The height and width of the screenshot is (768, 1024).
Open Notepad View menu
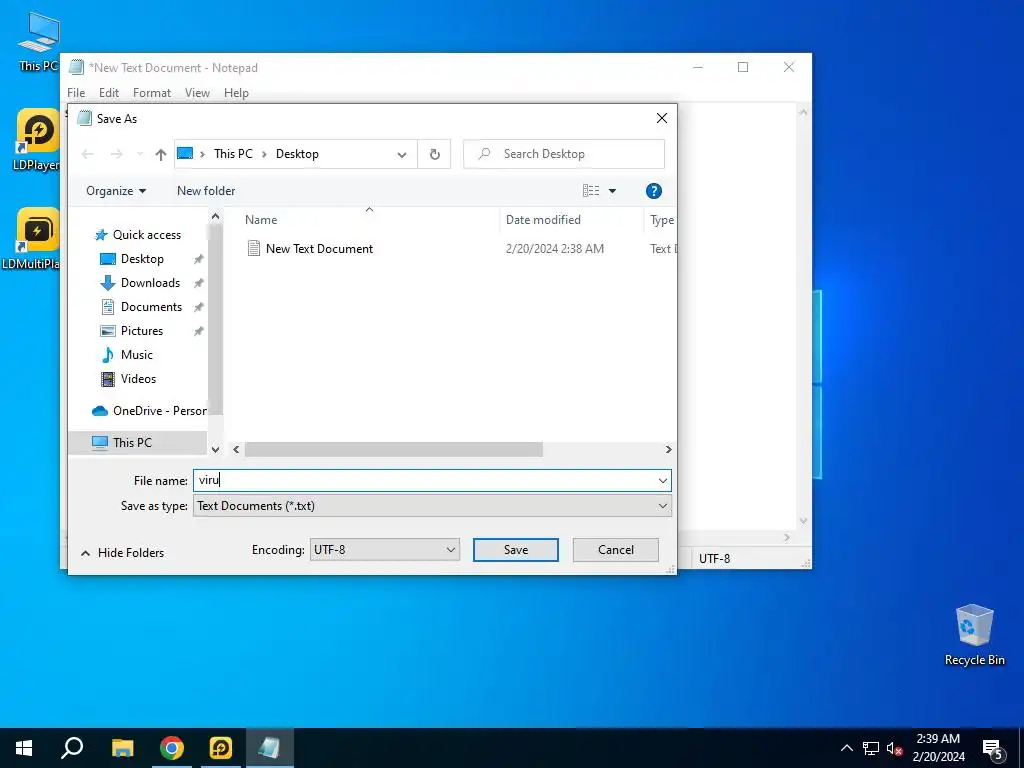[197, 93]
